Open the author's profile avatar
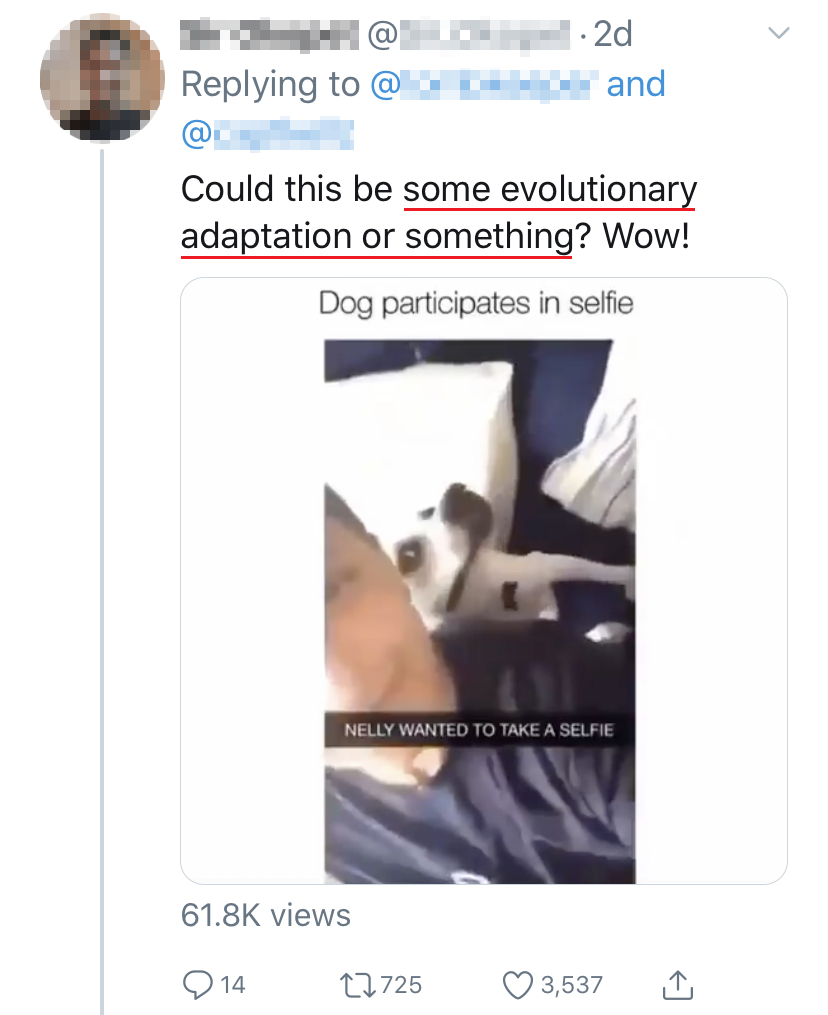This screenshot has height=1015, width=828. (102, 80)
